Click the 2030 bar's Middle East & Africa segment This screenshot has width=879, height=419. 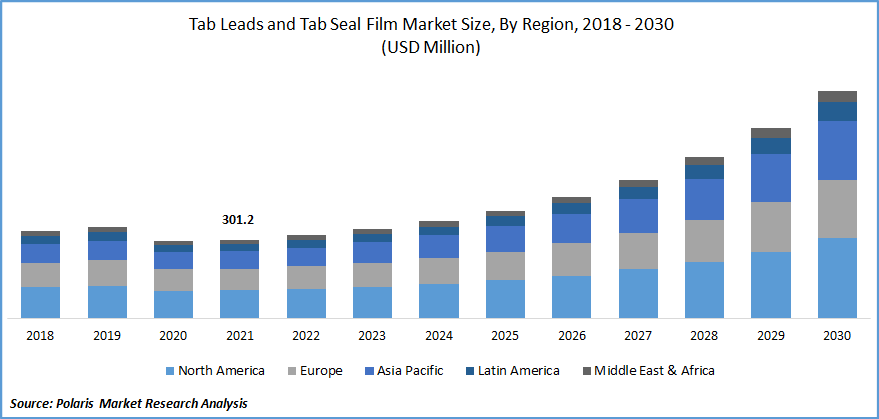(838, 96)
